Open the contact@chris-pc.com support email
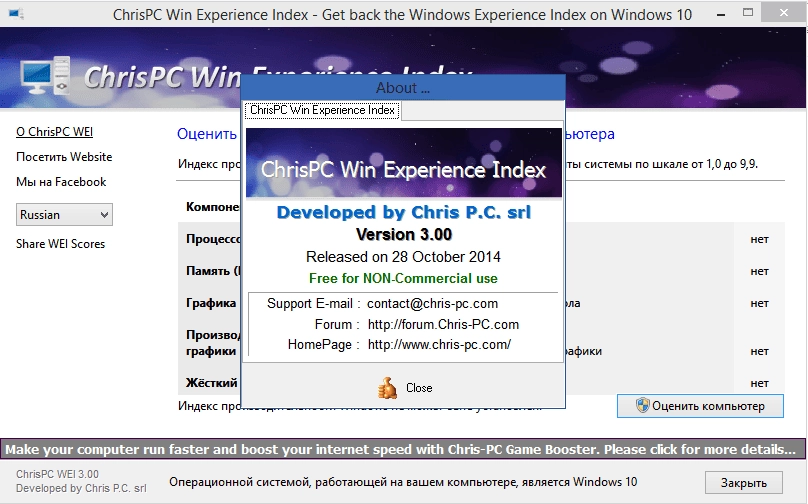Viewport: 808px width, 504px height. (x=432, y=304)
